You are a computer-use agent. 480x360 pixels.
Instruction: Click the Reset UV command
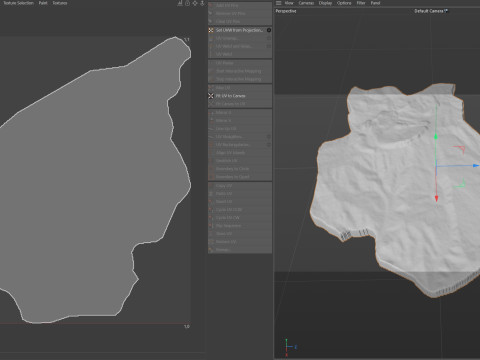coord(240,202)
